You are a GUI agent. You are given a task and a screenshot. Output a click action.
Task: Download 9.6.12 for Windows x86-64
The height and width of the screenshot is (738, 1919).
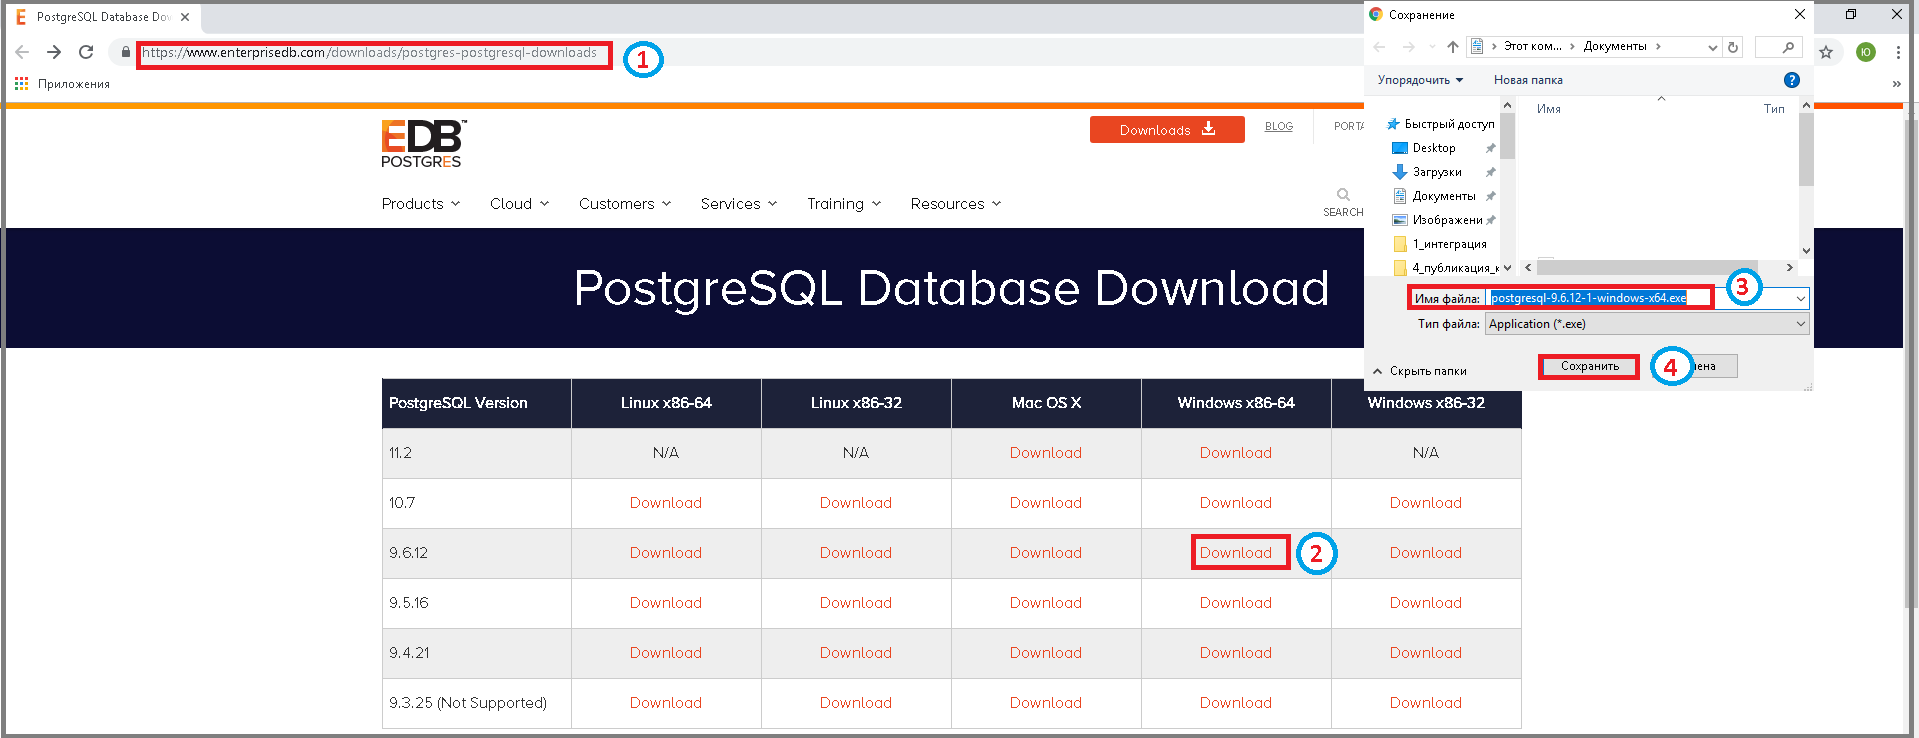pos(1236,553)
